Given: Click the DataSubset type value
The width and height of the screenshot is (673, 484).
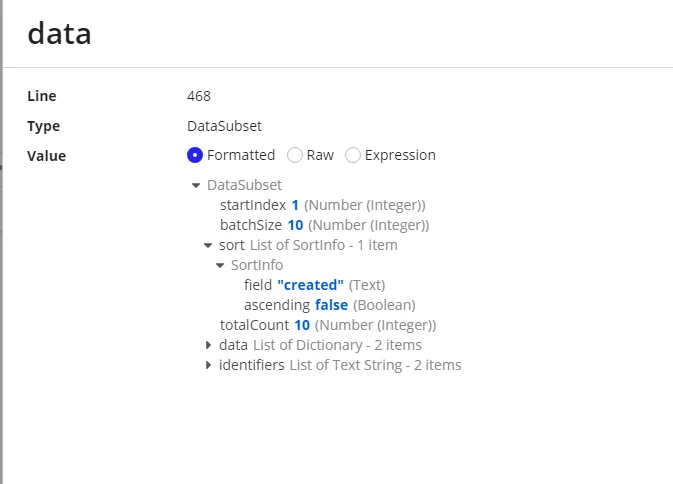Looking at the screenshot, I should (x=224, y=126).
